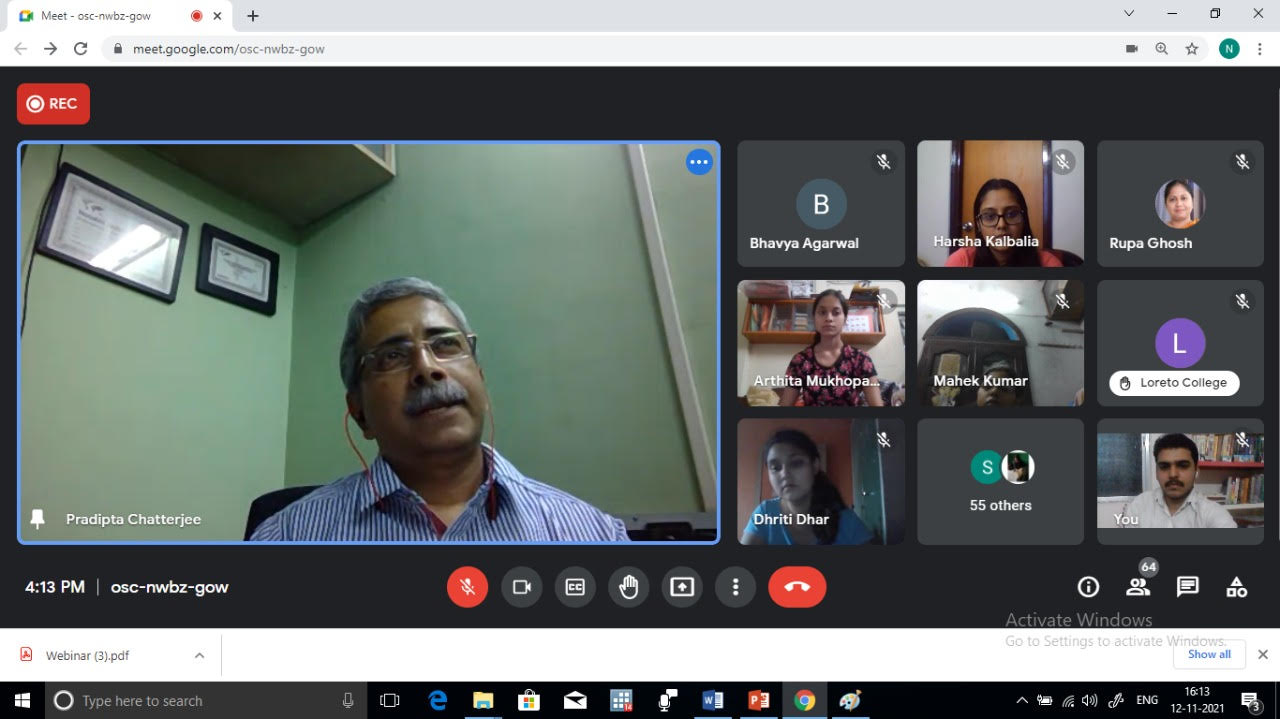Click the Present now screen-share icon

point(682,587)
